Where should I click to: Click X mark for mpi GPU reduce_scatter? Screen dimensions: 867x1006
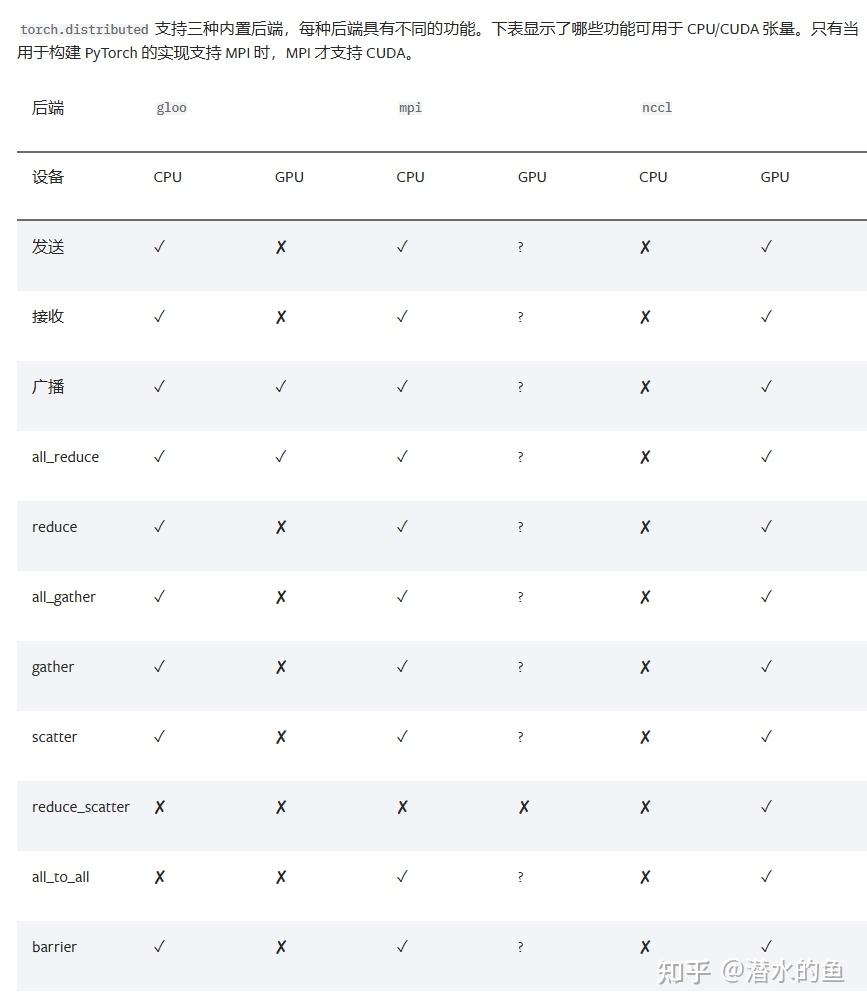click(524, 807)
